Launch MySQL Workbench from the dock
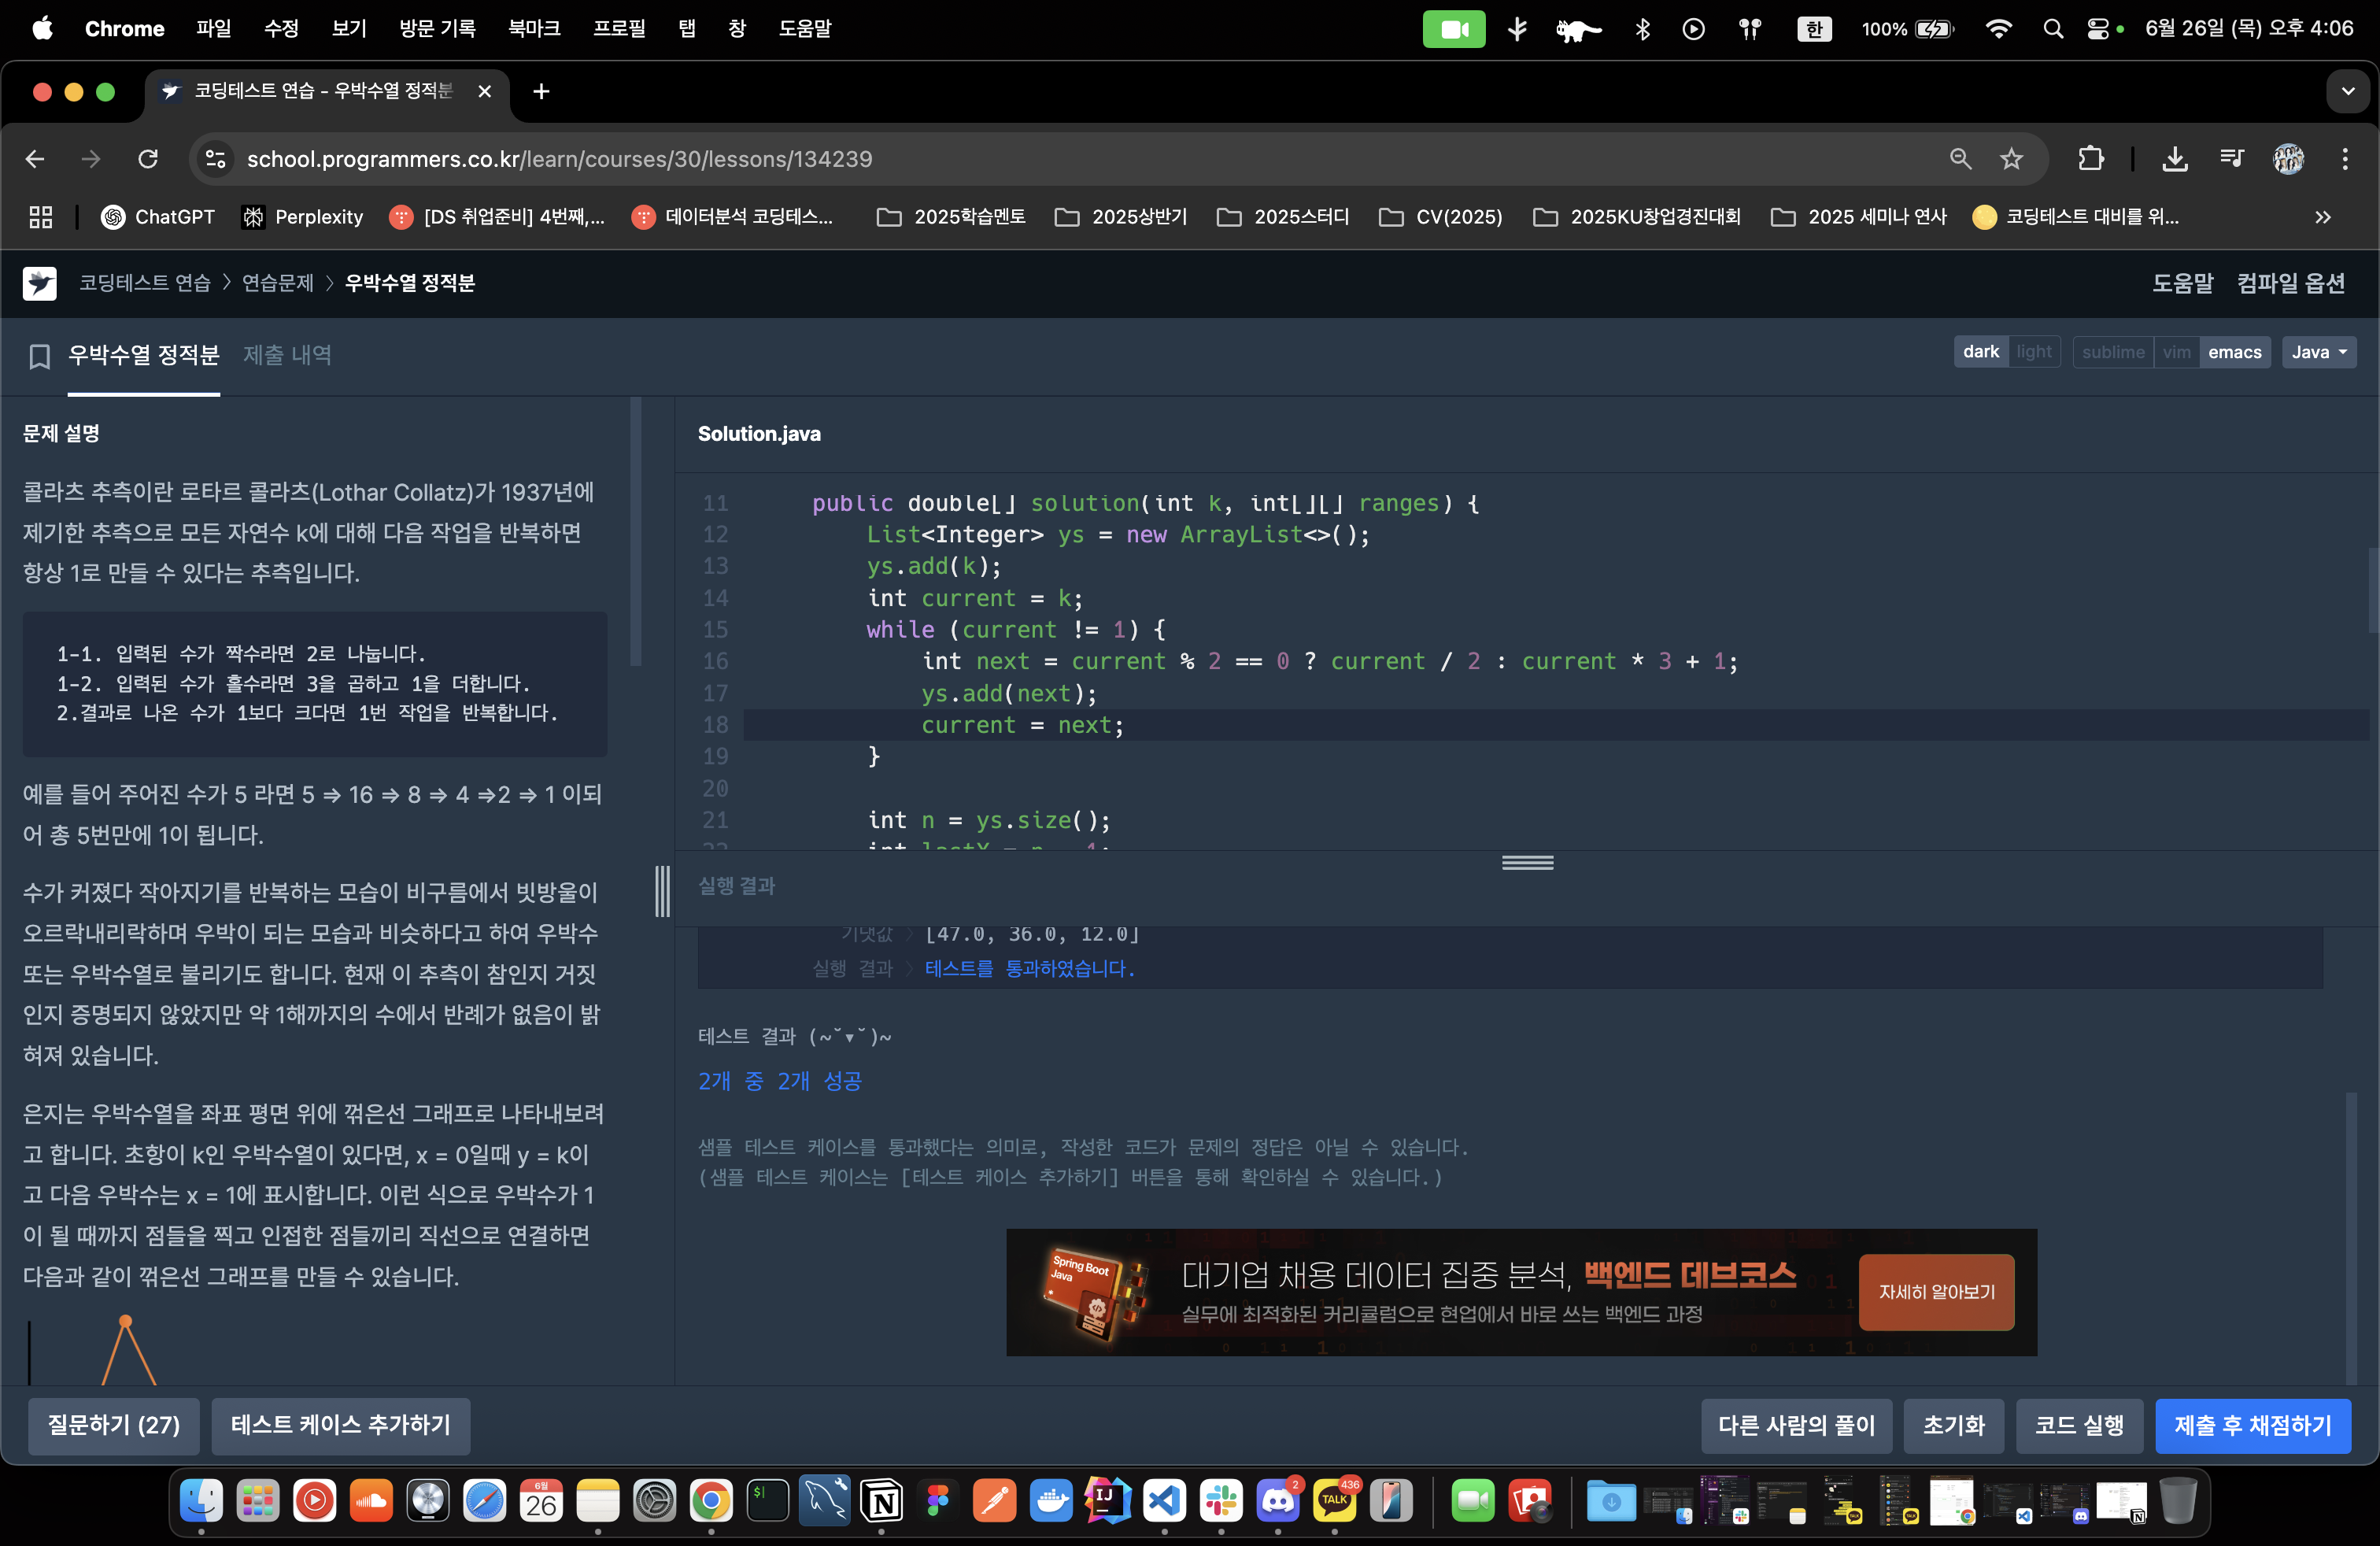The image size is (2380, 1546). [x=824, y=1500]
